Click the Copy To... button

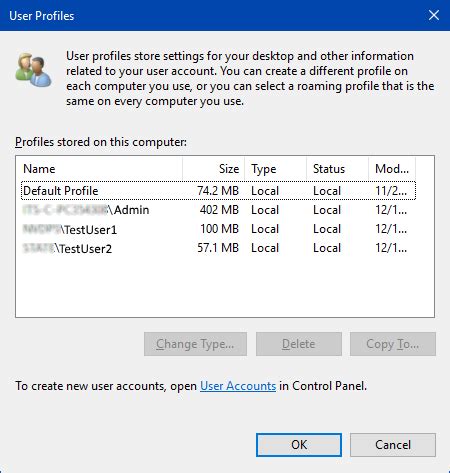[x=393, y=344]
